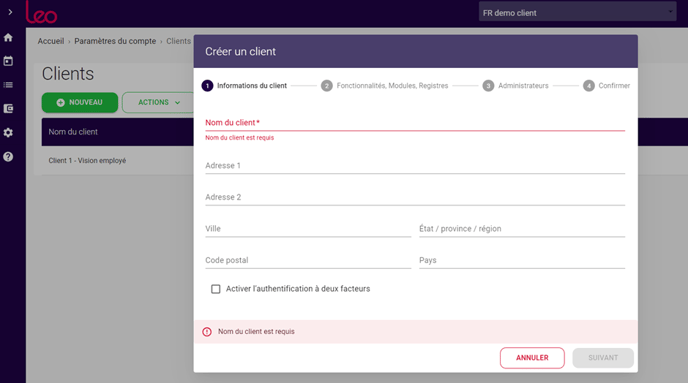688x383 pixels.
Task: Open the Home icon in sidebar
Action: click(x=8, y=38)
